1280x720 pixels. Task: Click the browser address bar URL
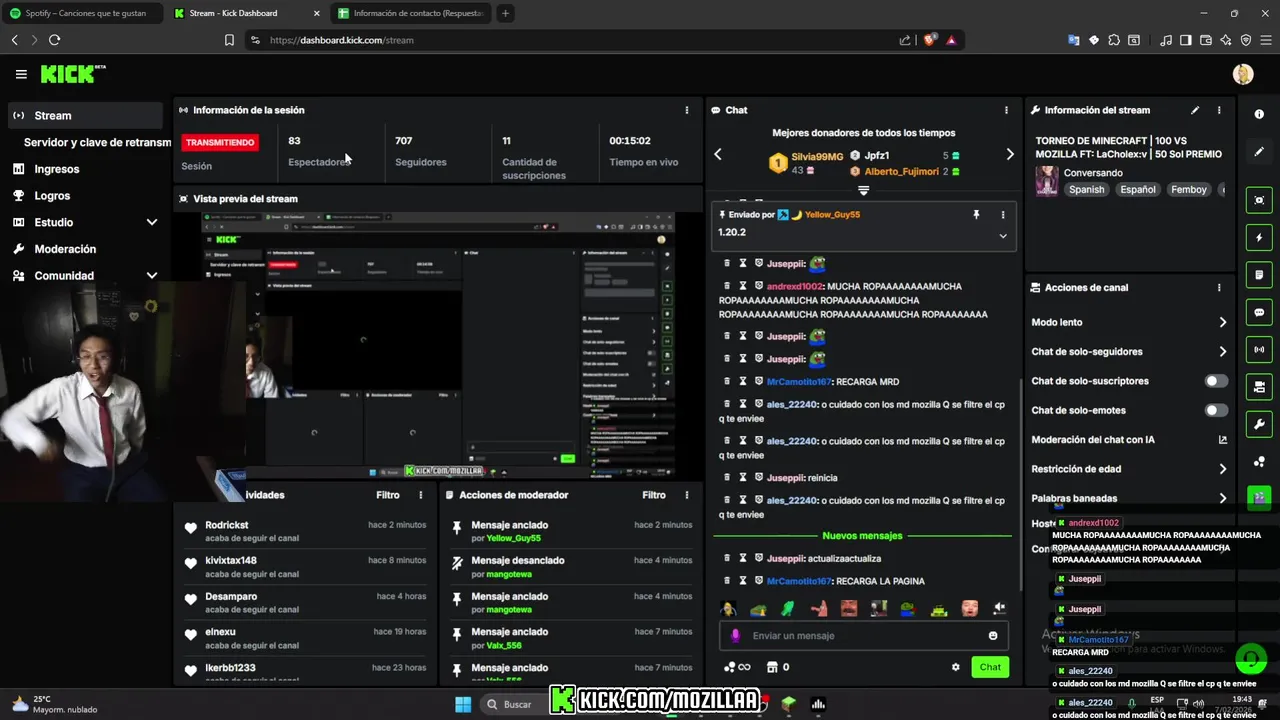pyautogui.click(x=342, y=40)
